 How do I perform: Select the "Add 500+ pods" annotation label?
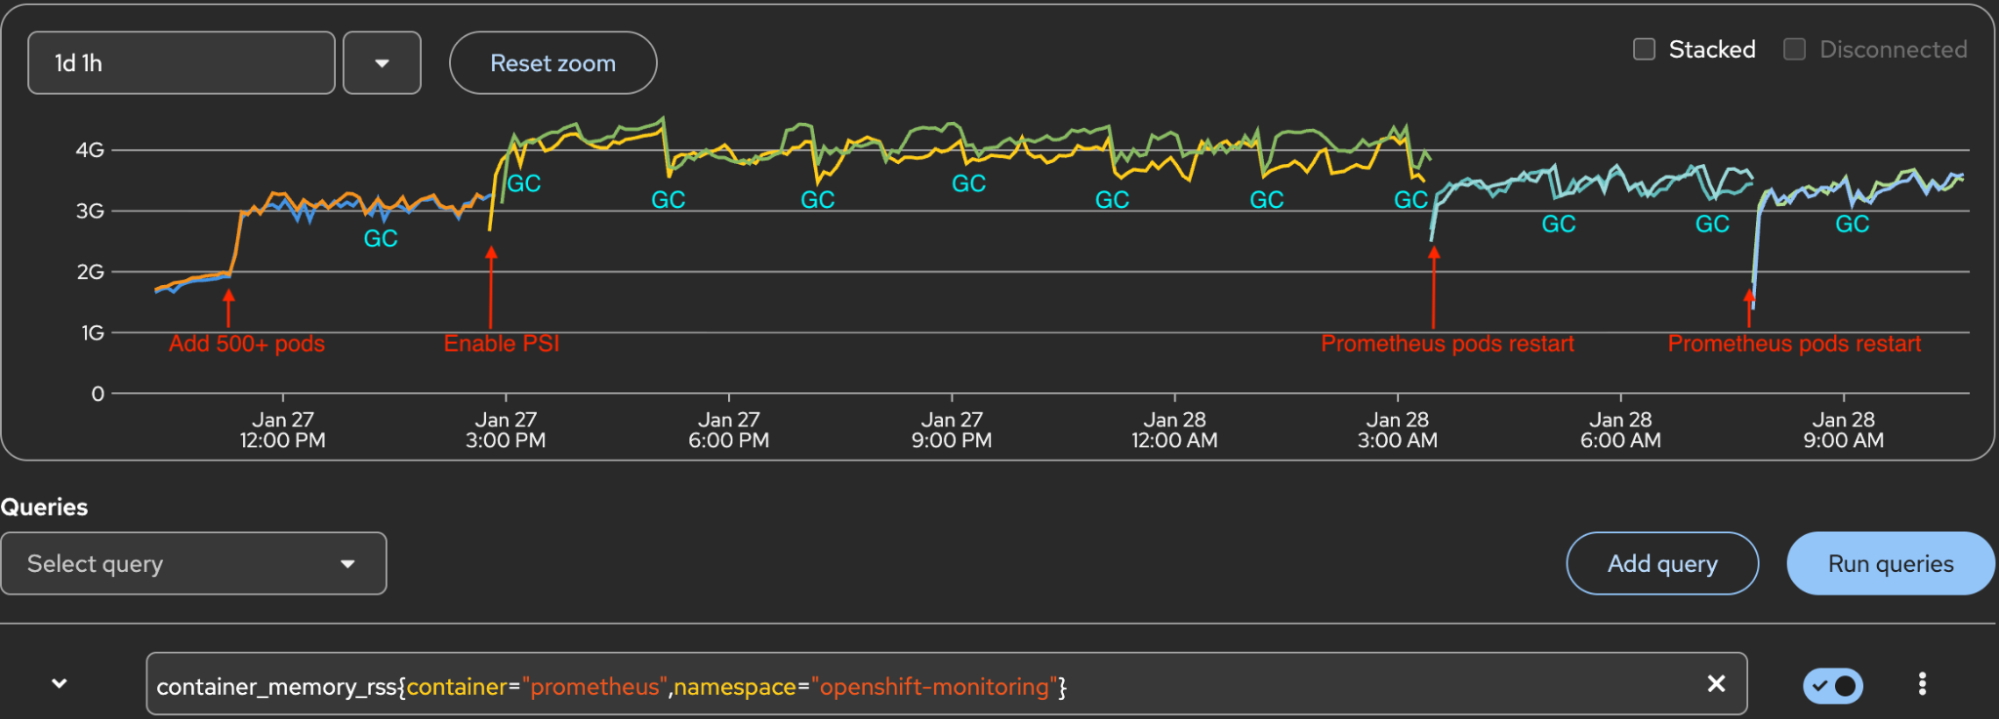pos(247,344)
